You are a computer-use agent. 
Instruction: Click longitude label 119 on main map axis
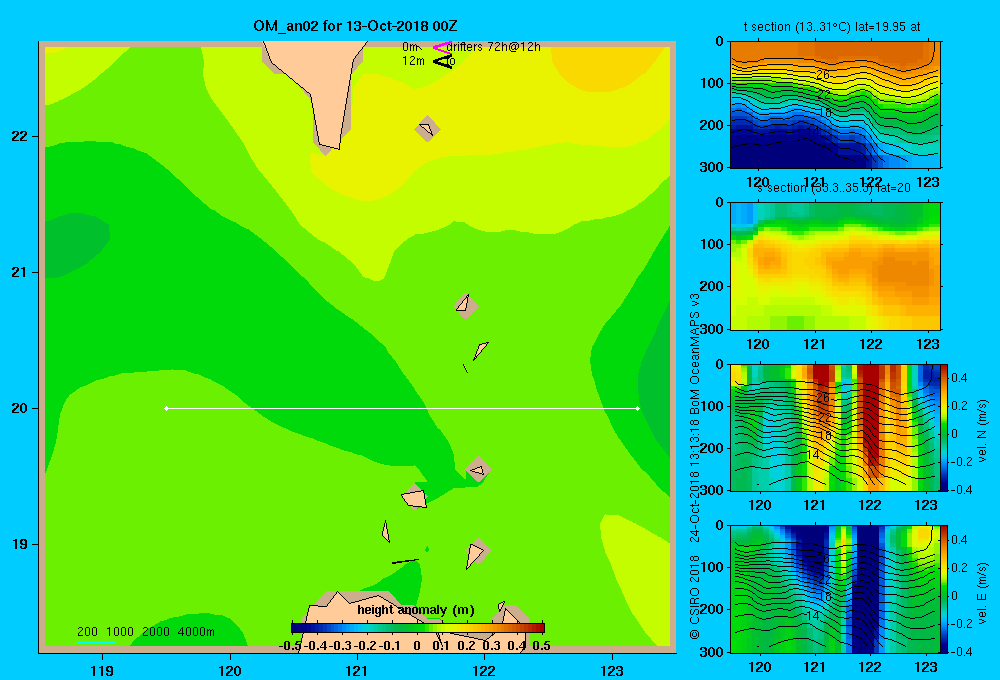click(102, 670)
